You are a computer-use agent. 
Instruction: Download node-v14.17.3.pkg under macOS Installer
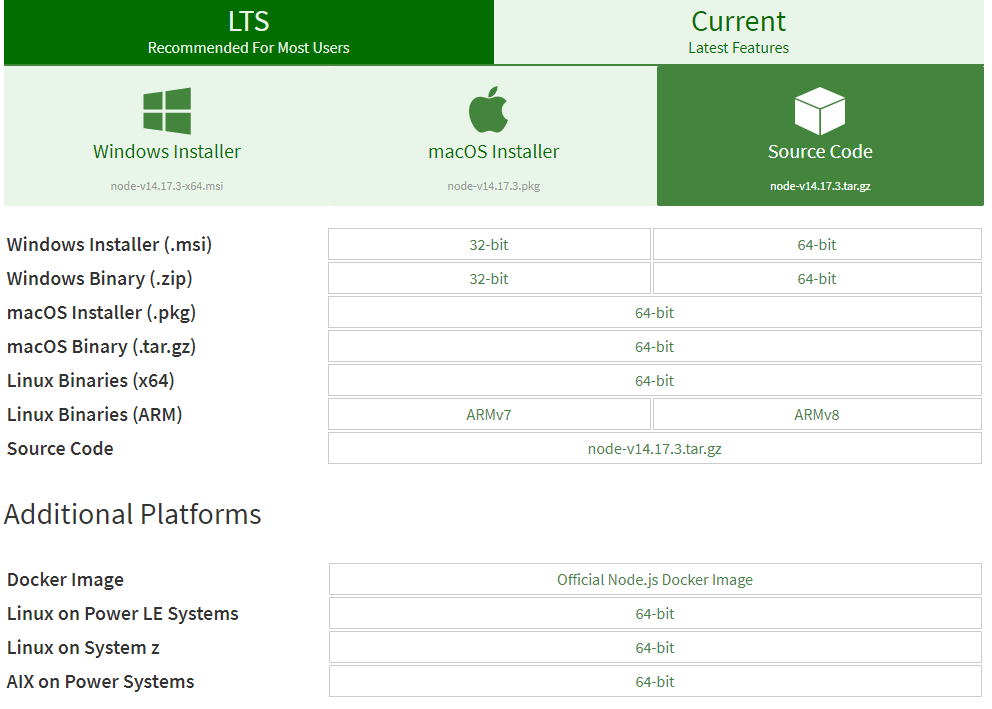coord(493,186)
